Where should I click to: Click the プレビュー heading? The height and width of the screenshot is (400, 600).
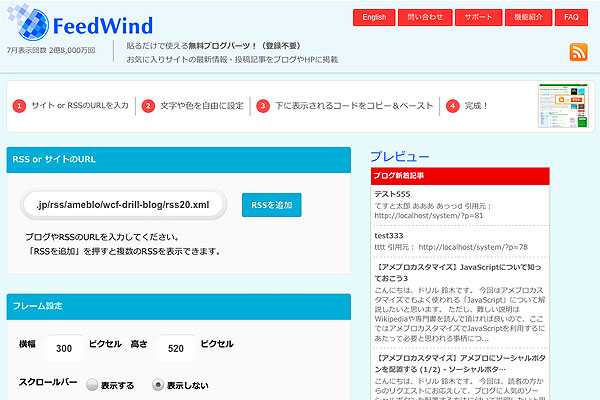coord(399,156)
